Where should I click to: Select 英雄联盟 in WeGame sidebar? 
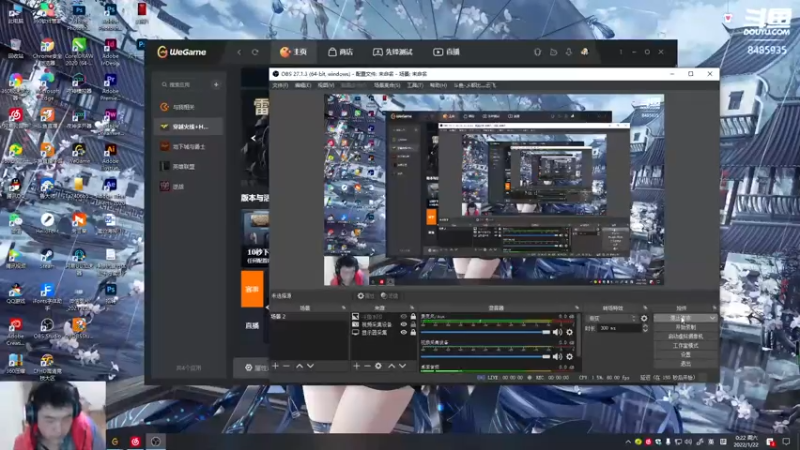pos(188,166)
